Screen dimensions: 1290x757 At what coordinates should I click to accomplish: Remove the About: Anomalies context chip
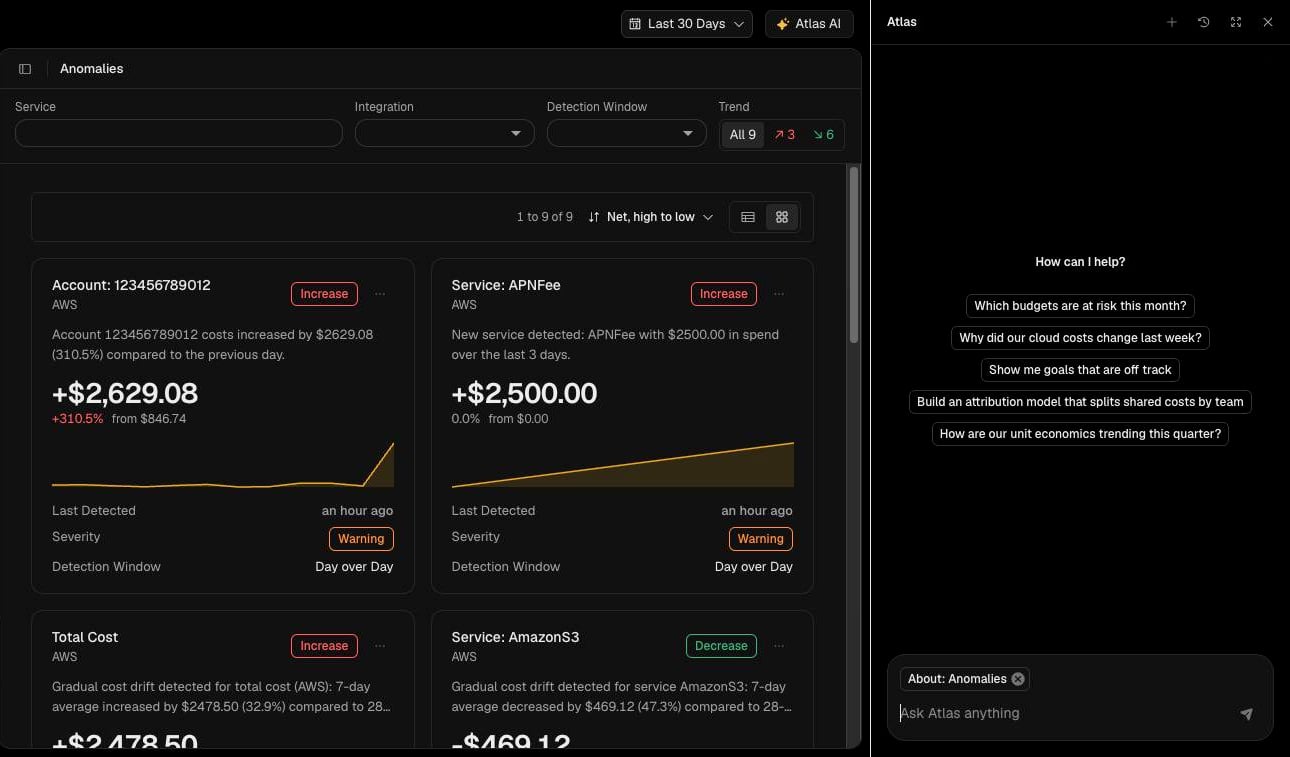1018,679
